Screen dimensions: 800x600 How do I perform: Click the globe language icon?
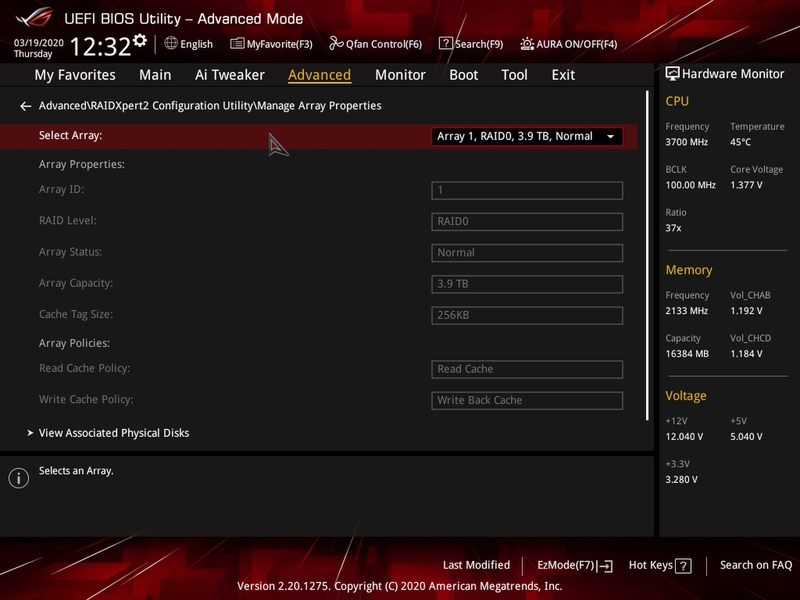[x=171, y=44]
